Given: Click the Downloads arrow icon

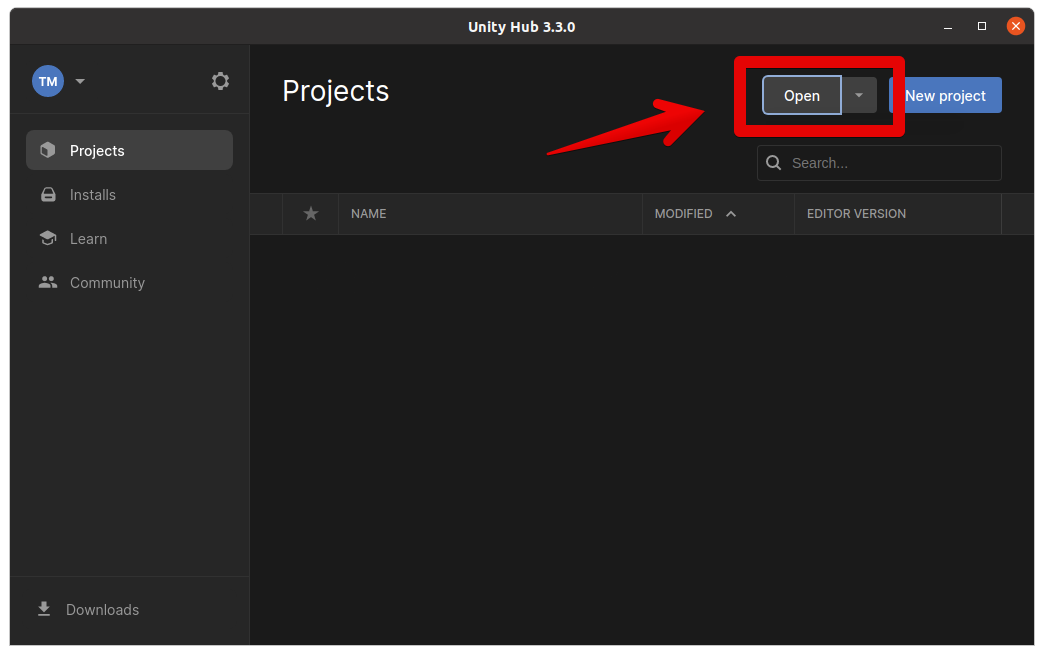Looking at the screenshot, I should click(44, 609).
